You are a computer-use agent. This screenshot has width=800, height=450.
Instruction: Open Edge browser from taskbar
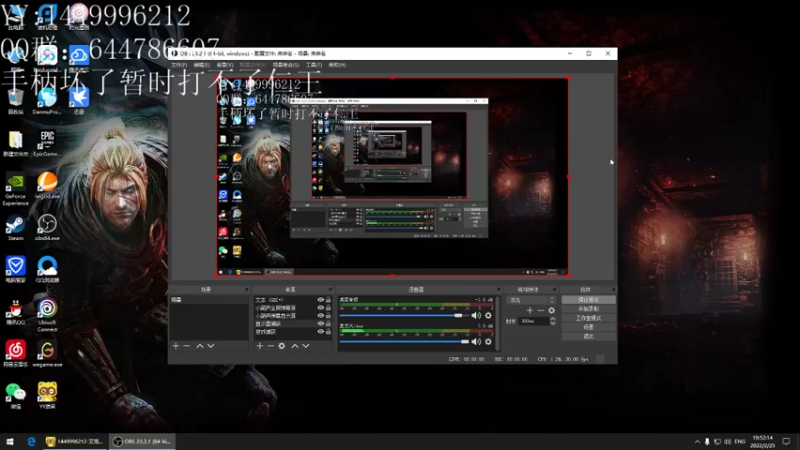tap(31, 441)
